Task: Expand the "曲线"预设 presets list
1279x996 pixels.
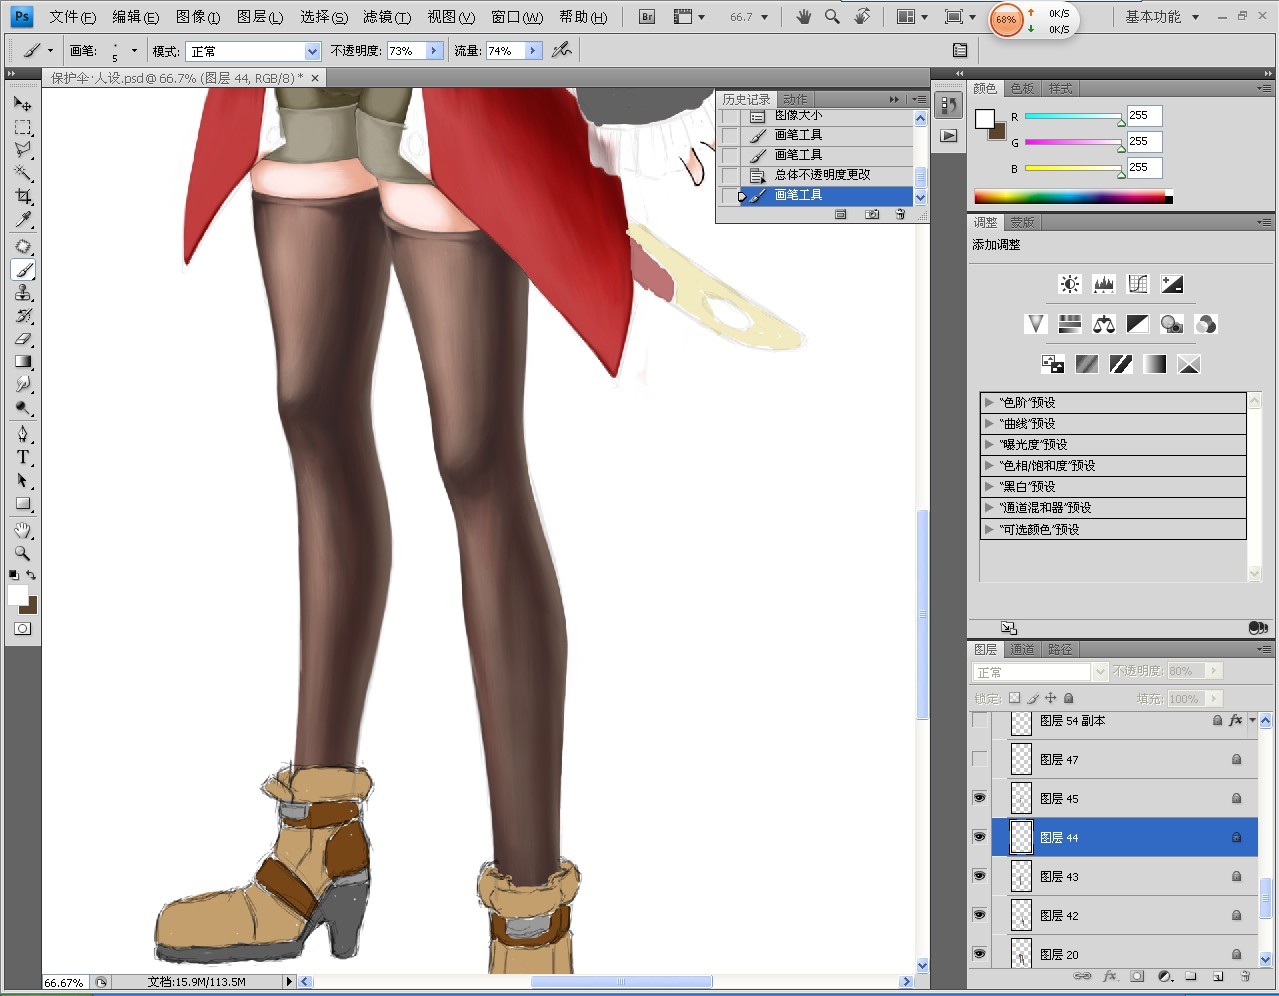Action: pos(989,423)
